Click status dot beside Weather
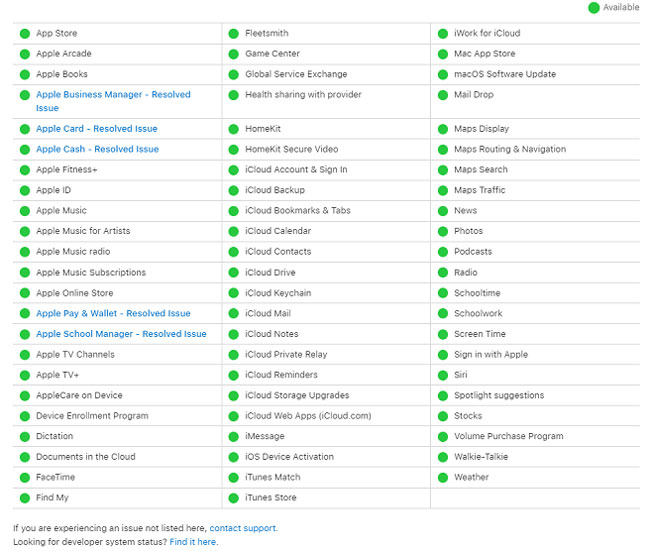Screen dimensions: 650x551 click(x=443, y=478)
